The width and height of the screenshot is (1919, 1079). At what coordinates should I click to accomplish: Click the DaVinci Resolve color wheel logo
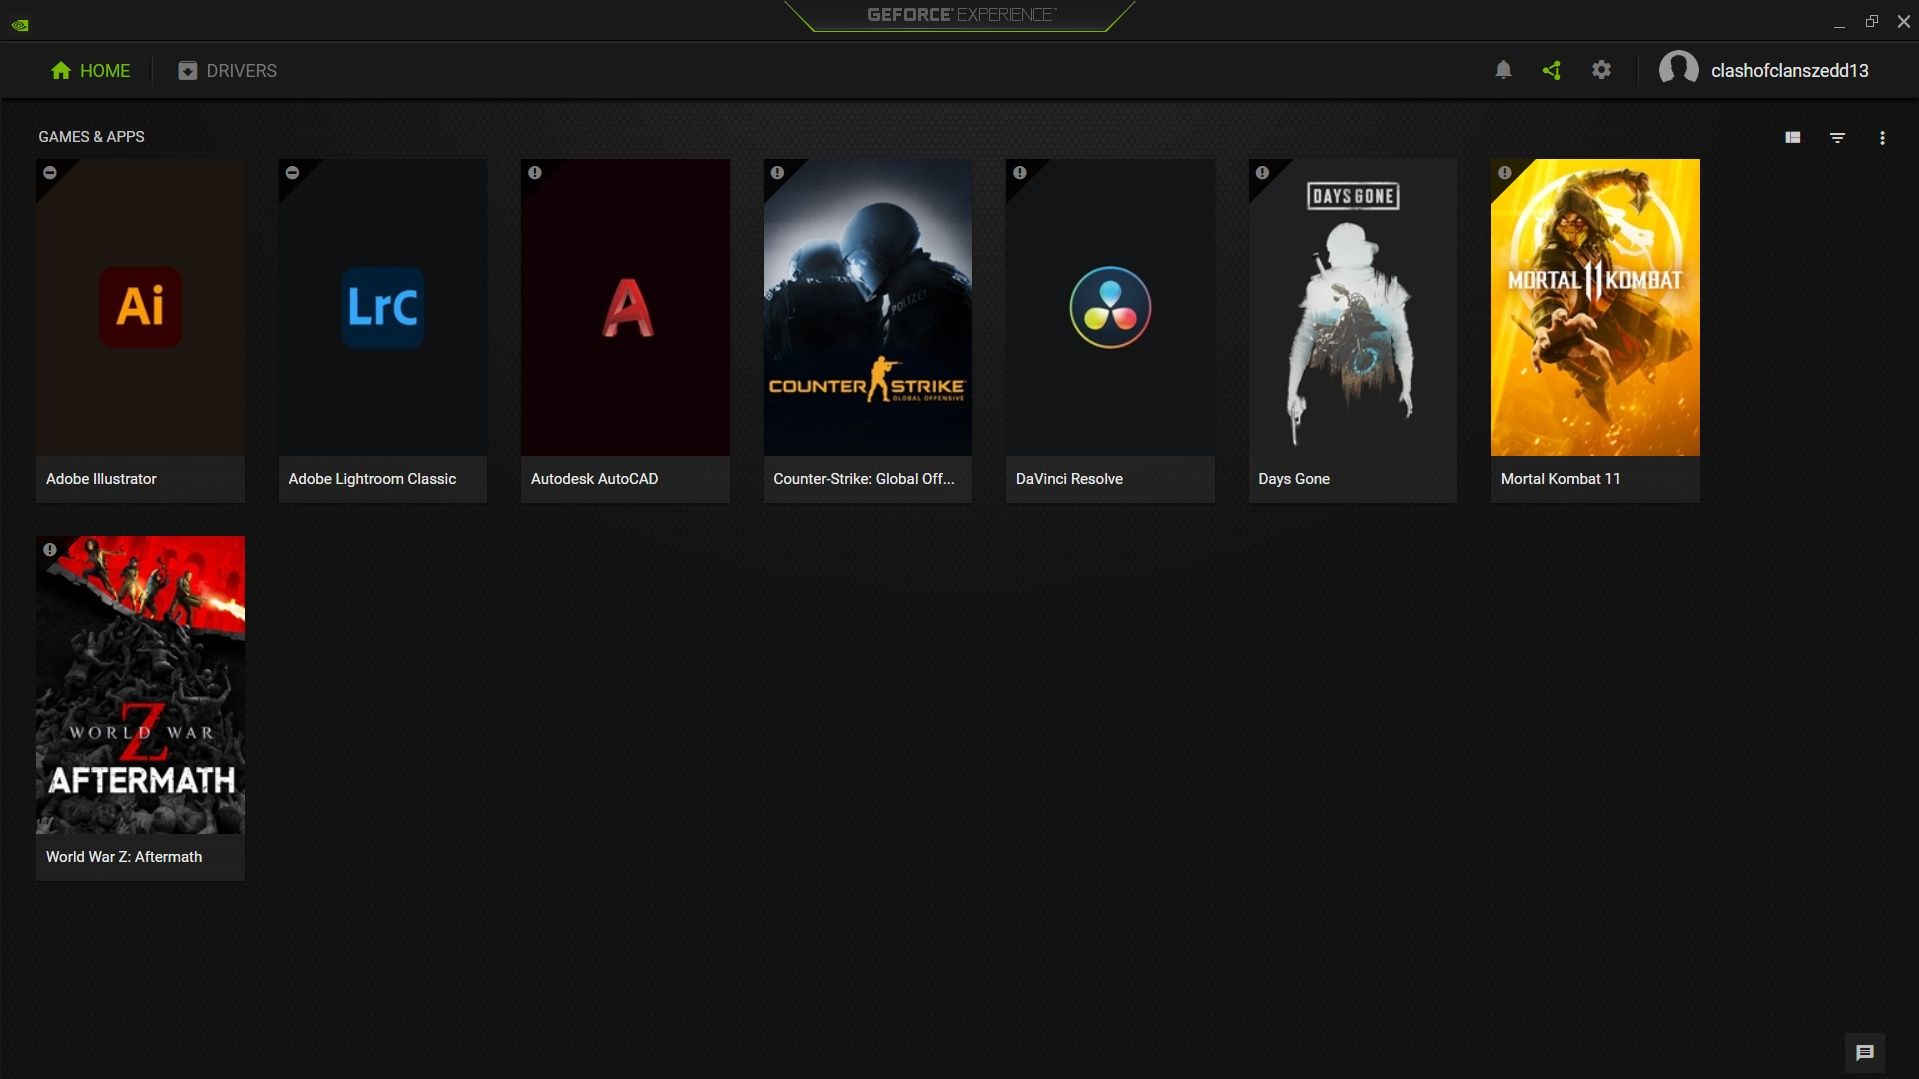point(1110,307)
